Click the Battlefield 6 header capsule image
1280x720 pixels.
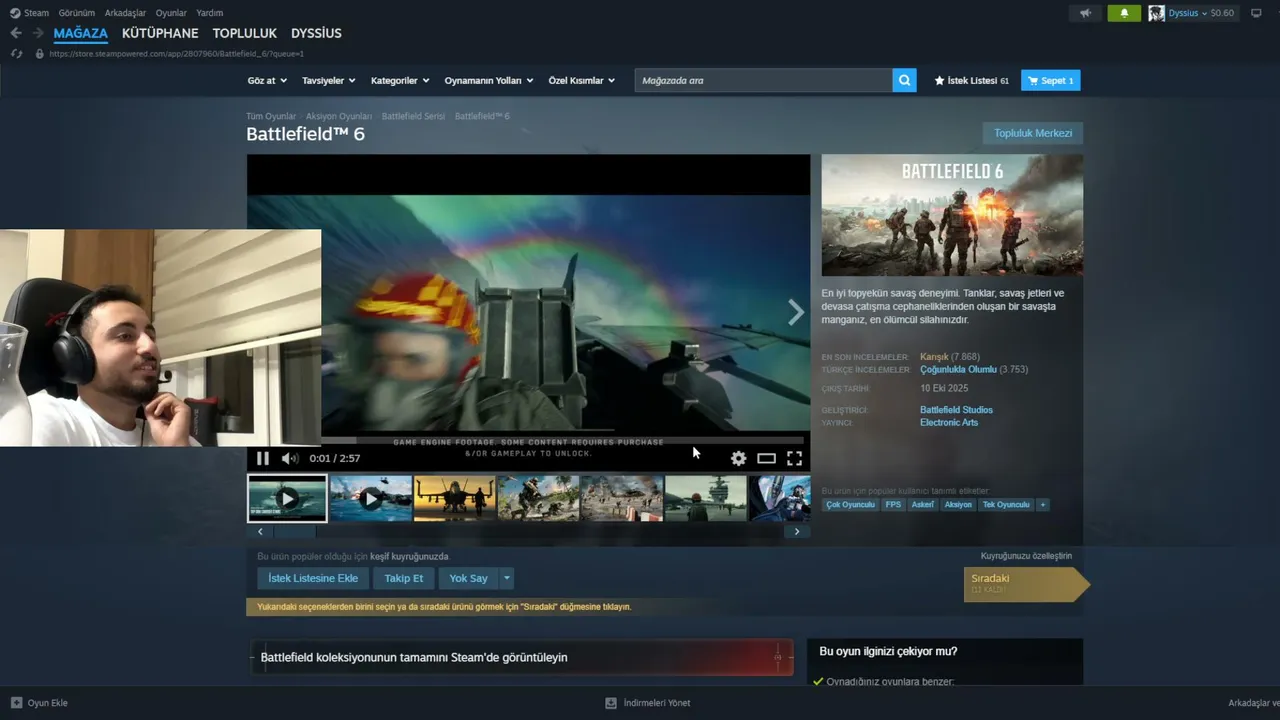(x=952, y=215)
